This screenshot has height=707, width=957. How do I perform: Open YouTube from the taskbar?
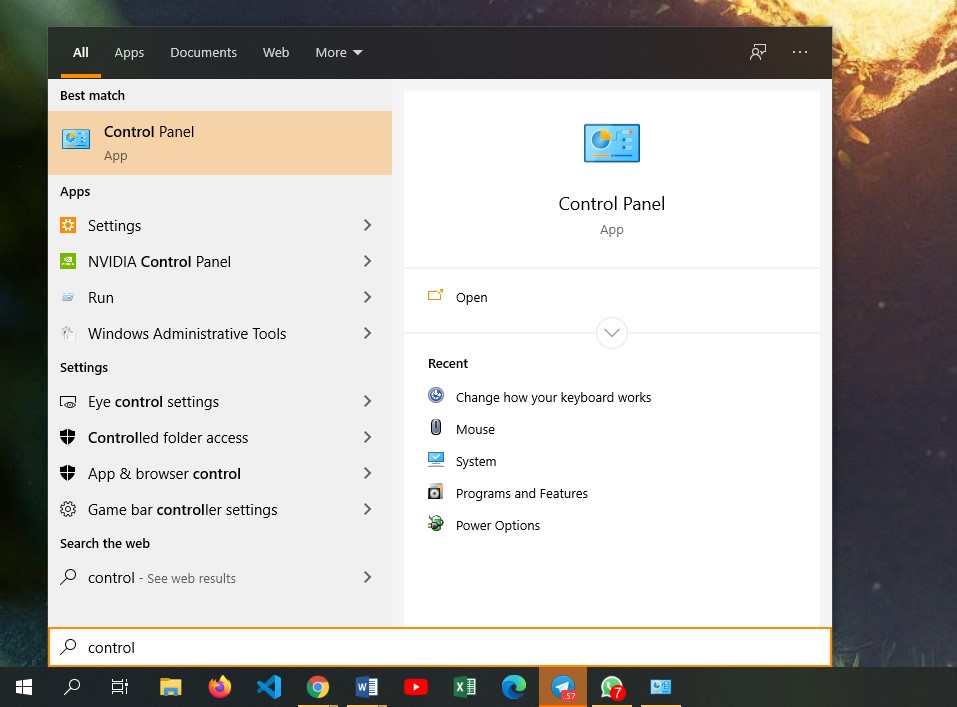pos(416,687)
